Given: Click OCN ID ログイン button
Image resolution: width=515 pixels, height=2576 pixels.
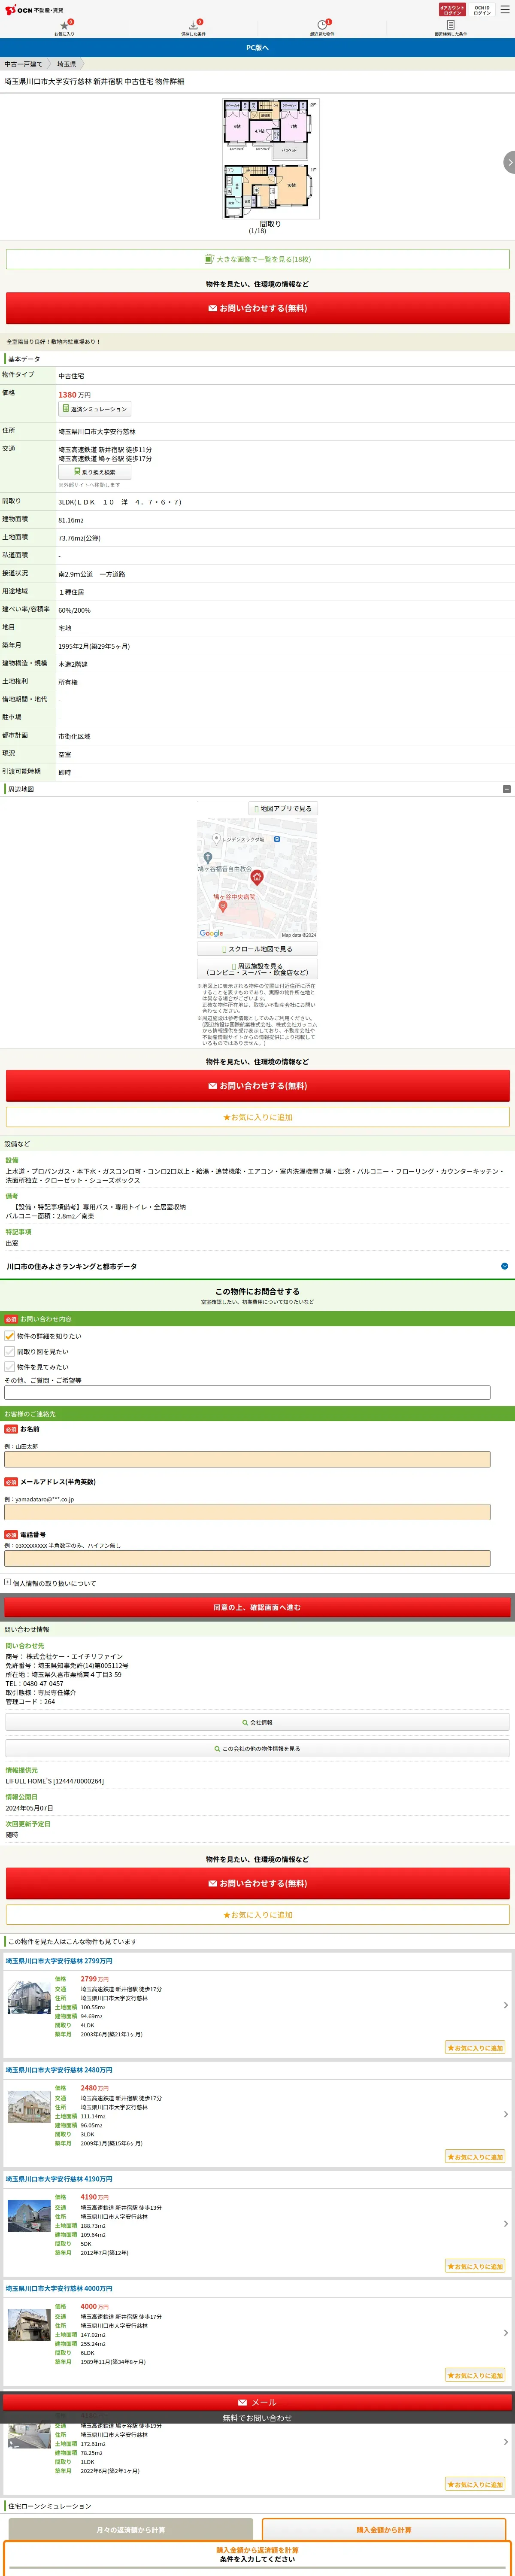Looking at the screenshot, I should (x=482, y=10).
